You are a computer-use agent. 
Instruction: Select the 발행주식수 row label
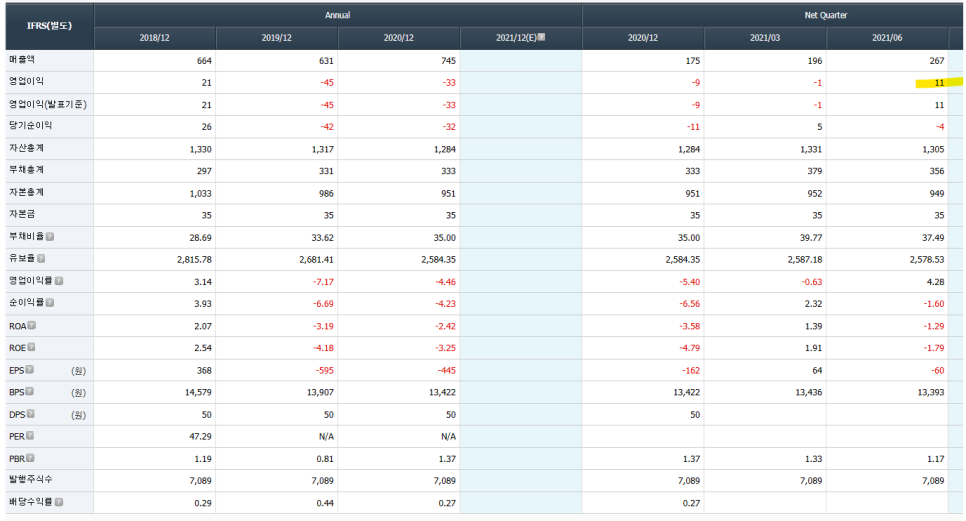pos(31,479)
